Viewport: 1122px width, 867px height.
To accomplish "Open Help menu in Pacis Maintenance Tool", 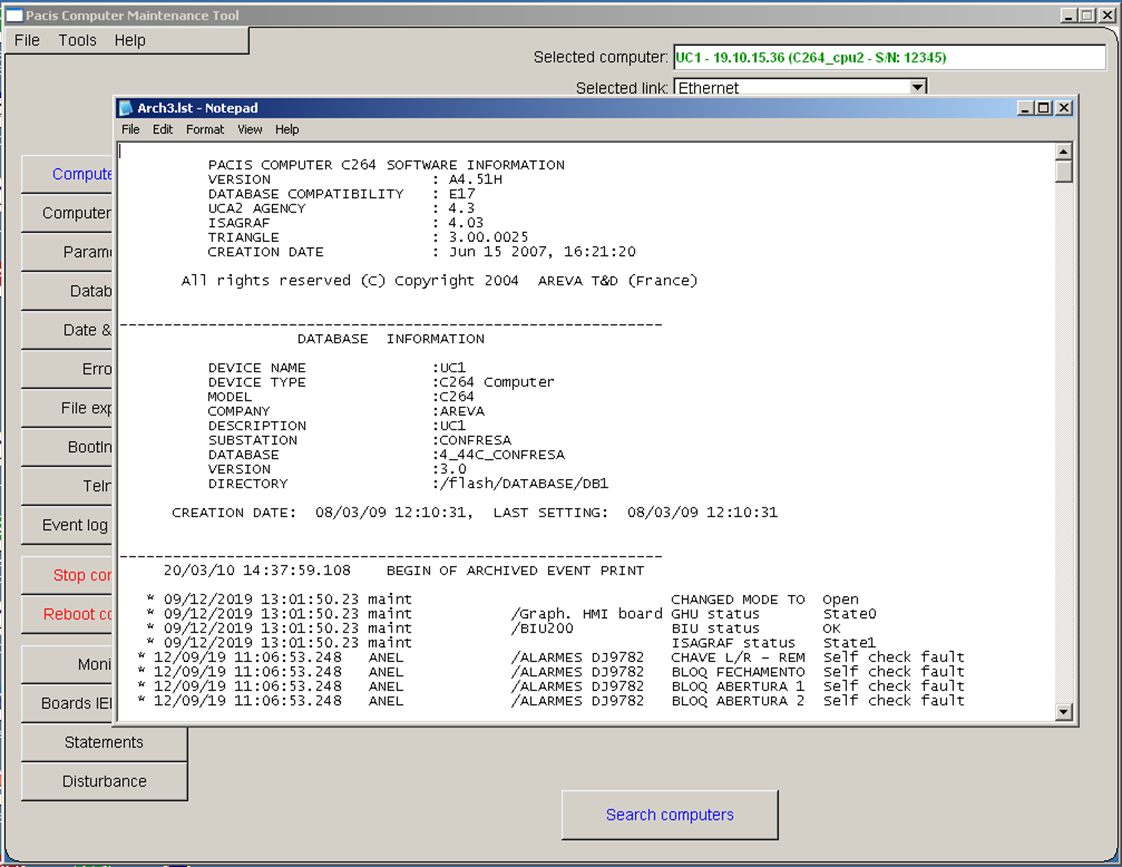I will click(130, 41).
